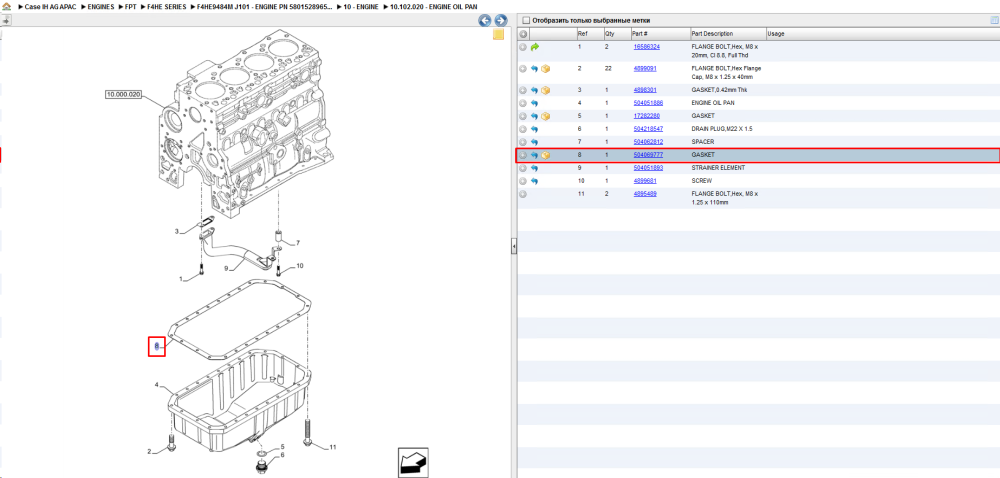Click package box icon on part 17282280 row
The width and height of the screenshot is (1000, 478).
pyautogui.click(x=545, y=116)
